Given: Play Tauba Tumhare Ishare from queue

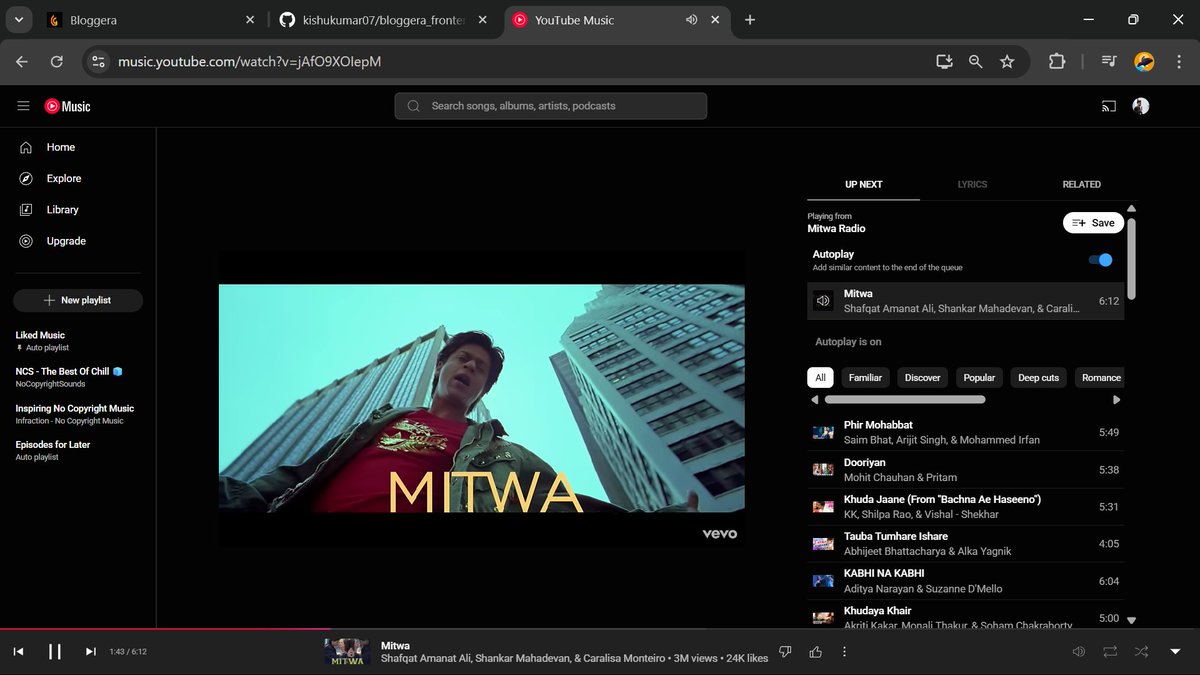Looking at the screenshot, I should click(x=966, y=544).
